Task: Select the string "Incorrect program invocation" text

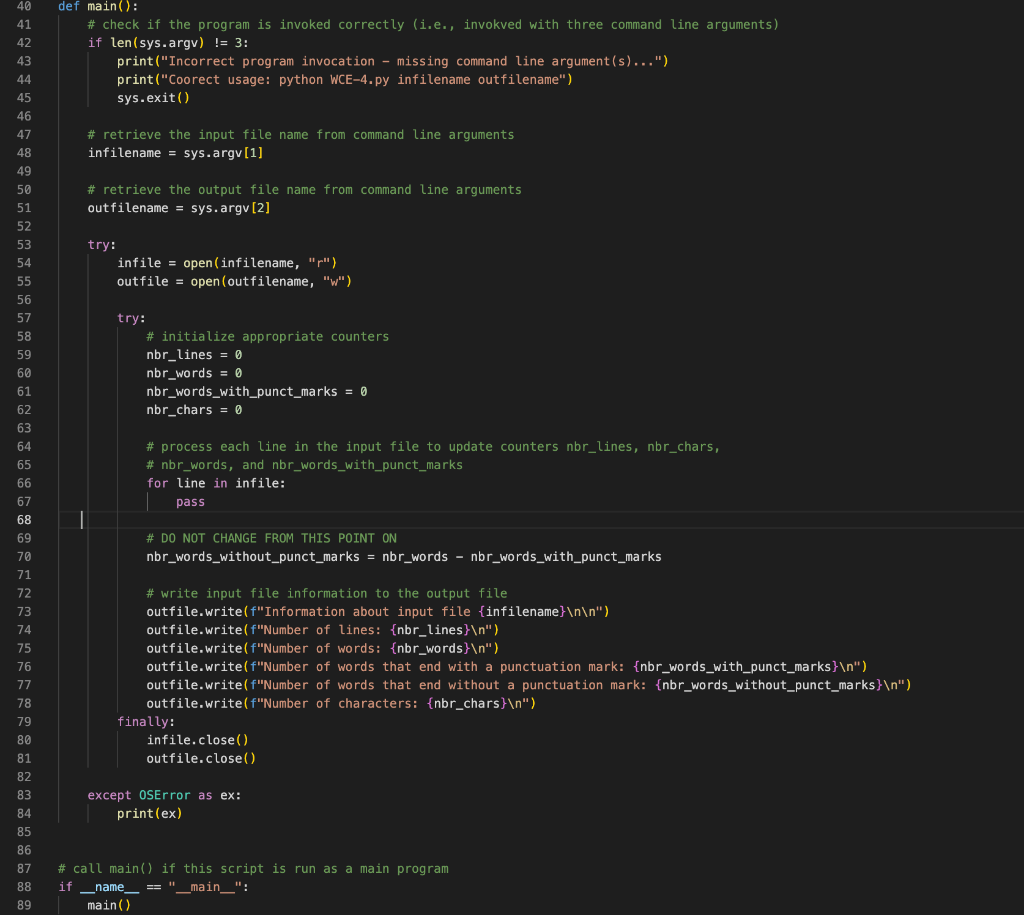Action: coord(263,60)
